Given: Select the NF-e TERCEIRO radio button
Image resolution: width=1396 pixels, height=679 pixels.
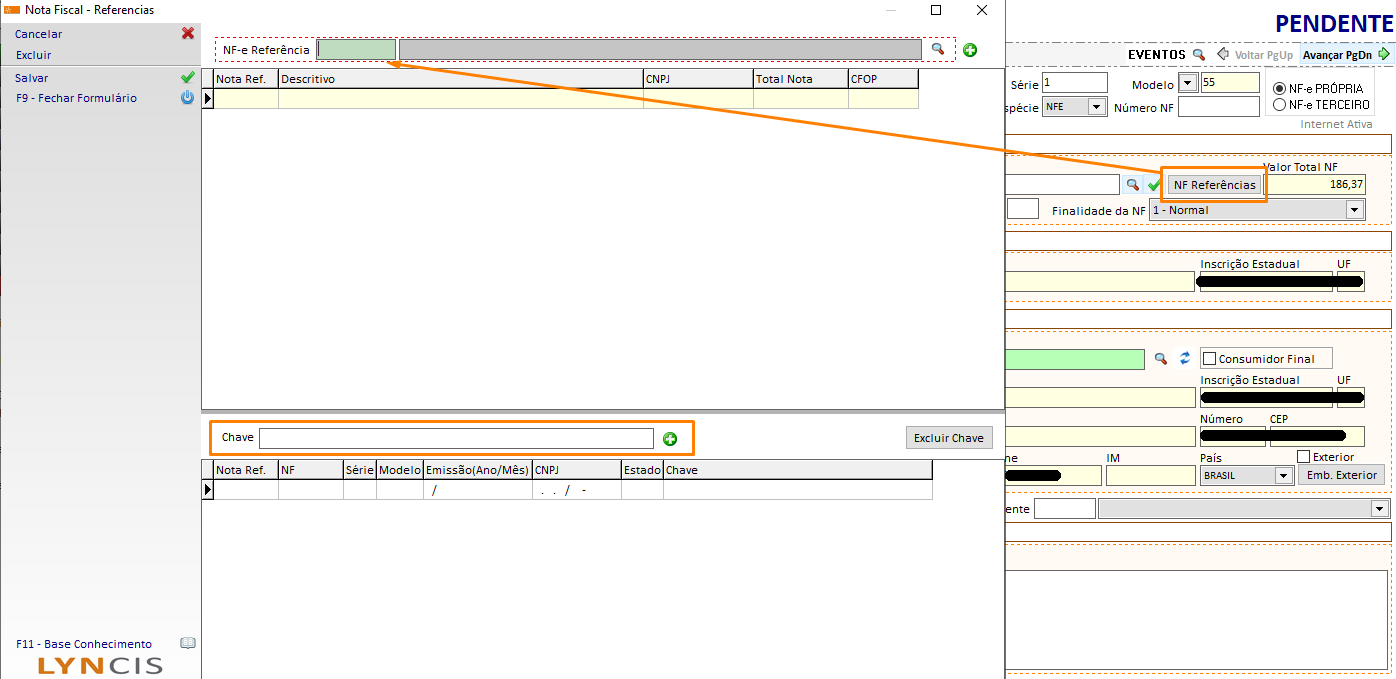Looking at the screenshot, I should [x=1280, y=104].
